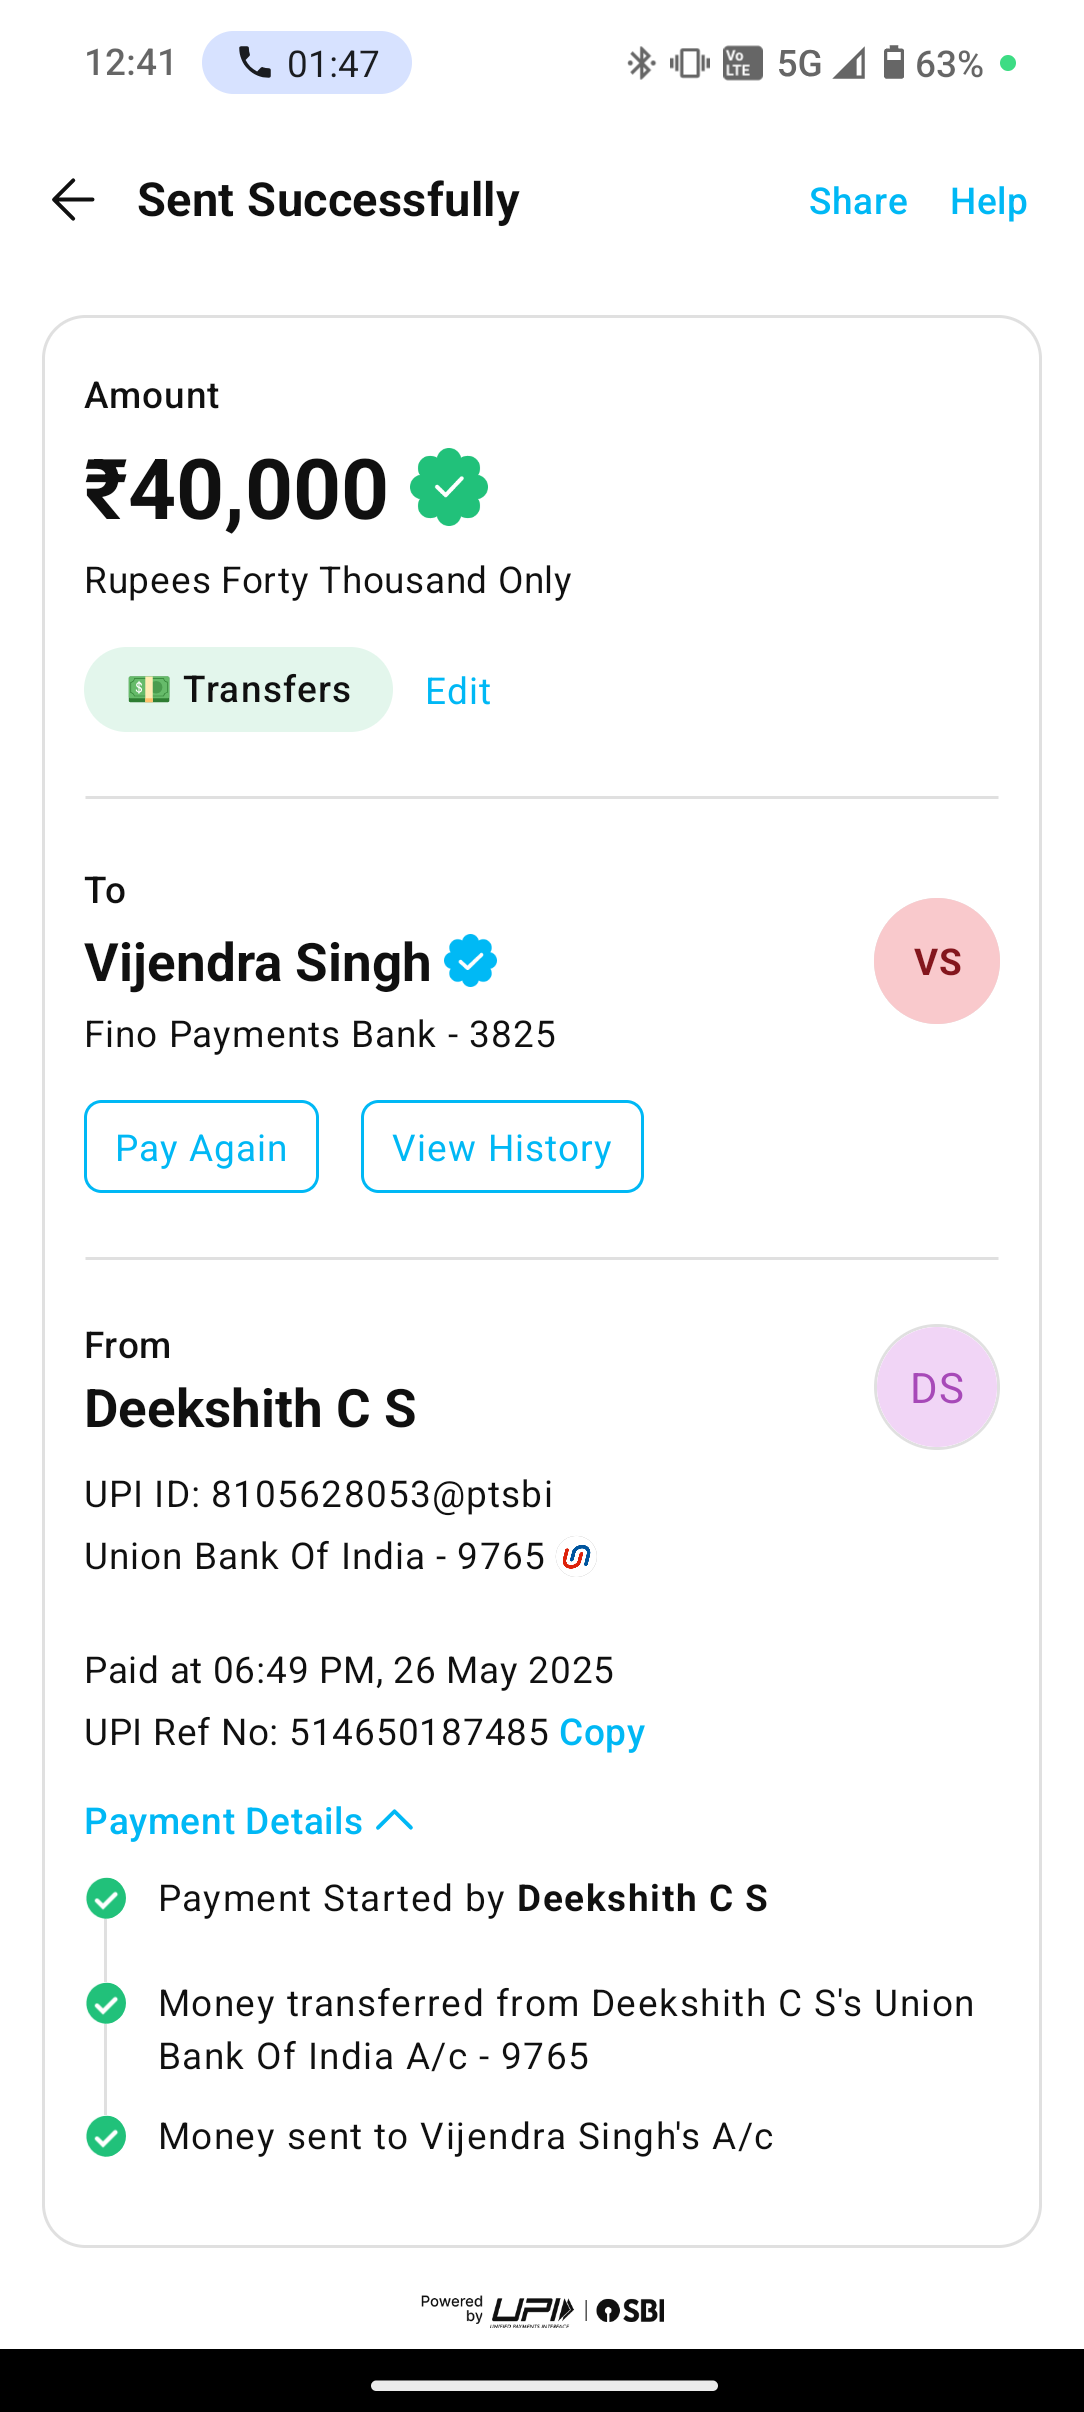Tap the VS recipient avatar
The image size is (1084, 2412).
[x=936, y=961]
